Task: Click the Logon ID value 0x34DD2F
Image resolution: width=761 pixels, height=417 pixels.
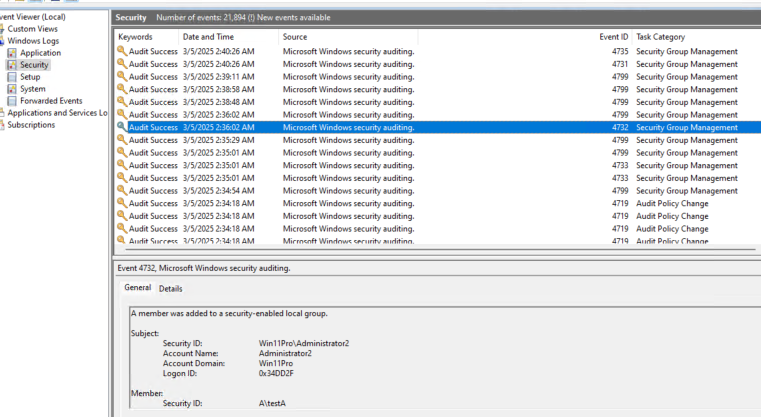Action: pos(276,373)
